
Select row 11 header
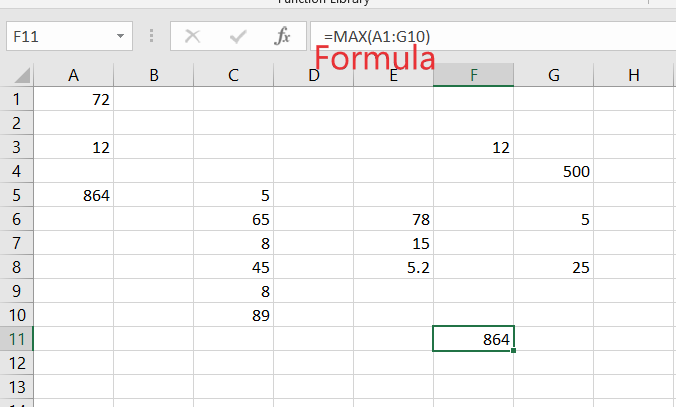17,339
